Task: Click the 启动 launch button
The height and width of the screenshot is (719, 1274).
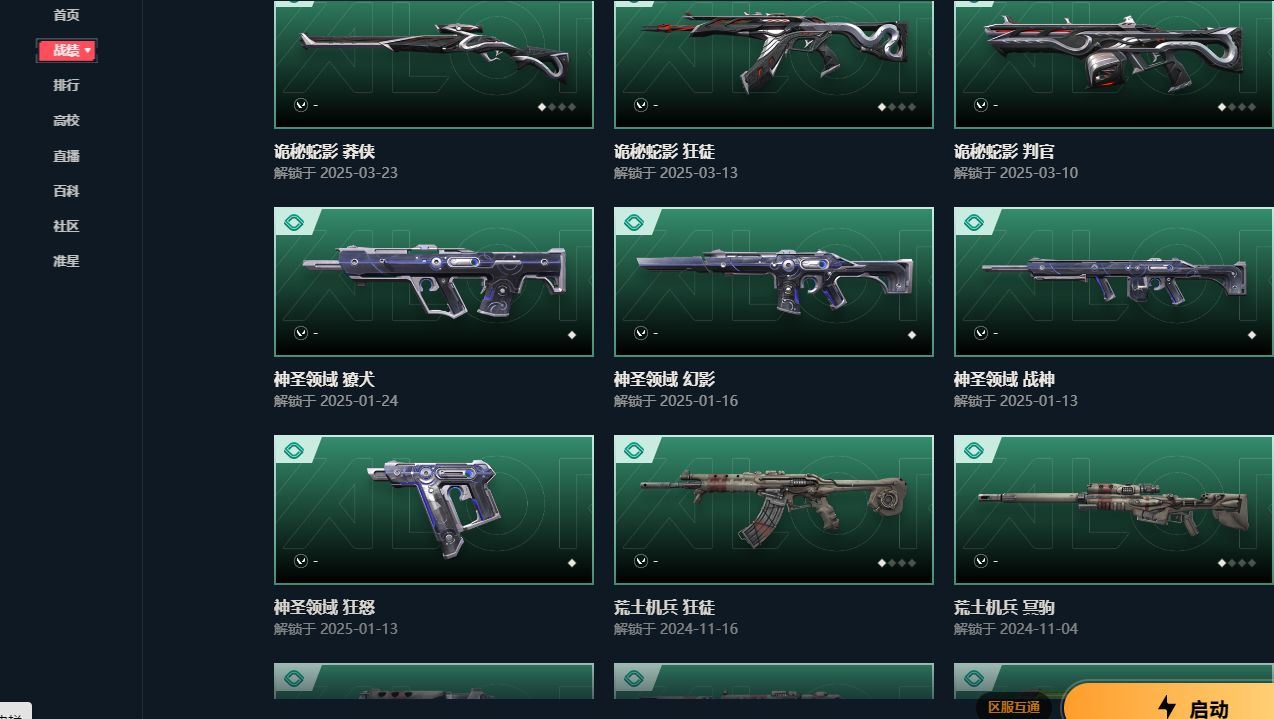Action: (x=1168, y=702)
